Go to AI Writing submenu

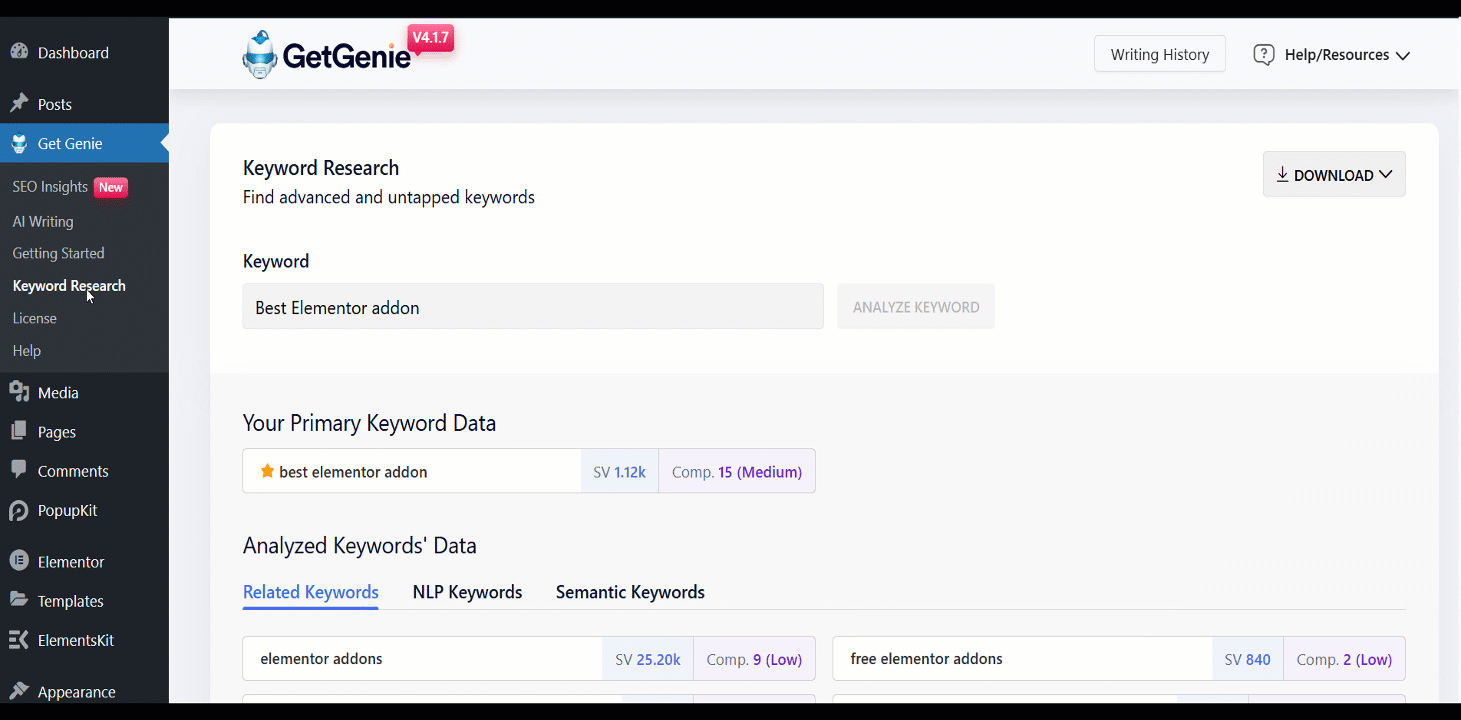[43, 221]
